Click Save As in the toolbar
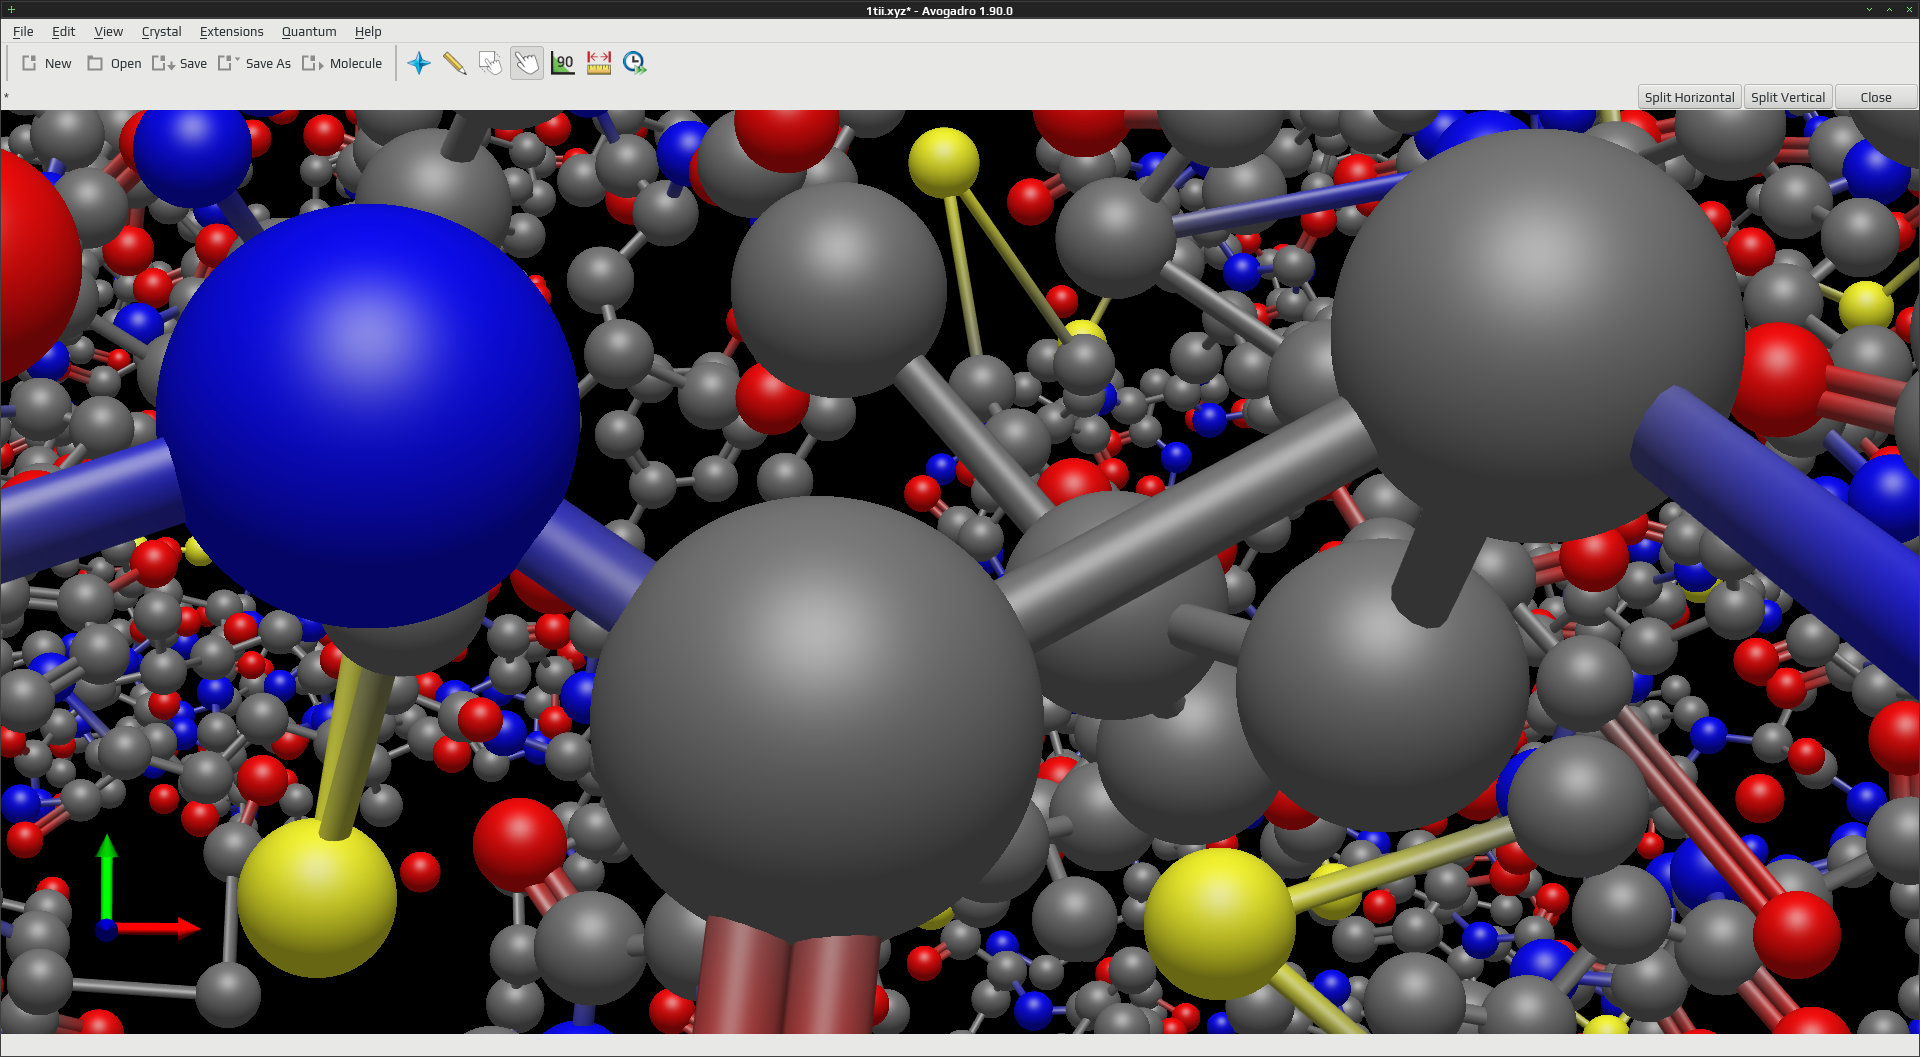Screen dimensions: 1920x1057 pyautogui.click(x=255, y=63)
